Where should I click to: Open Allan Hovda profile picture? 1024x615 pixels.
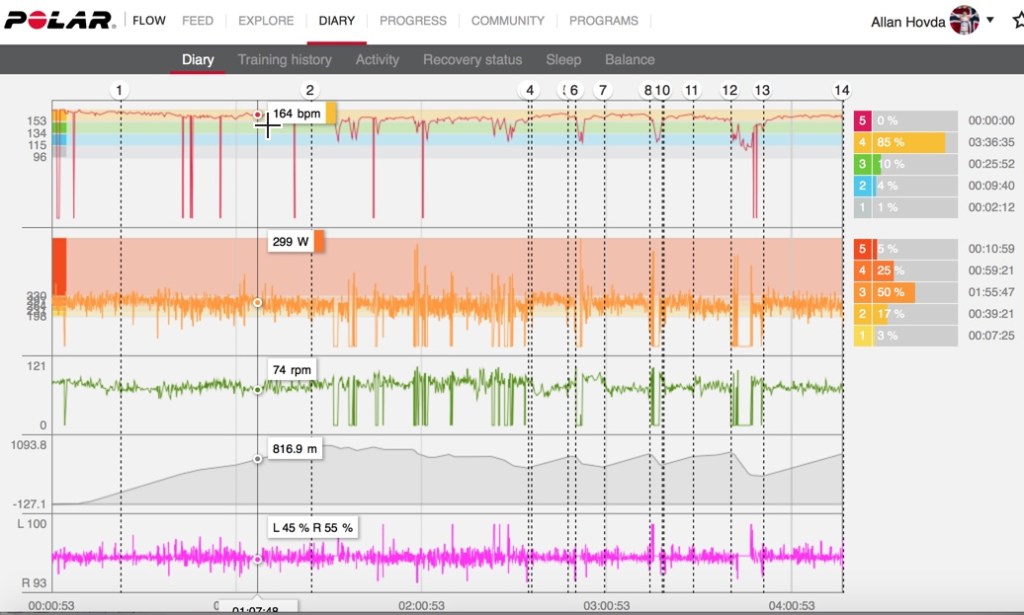coord(964,20)
